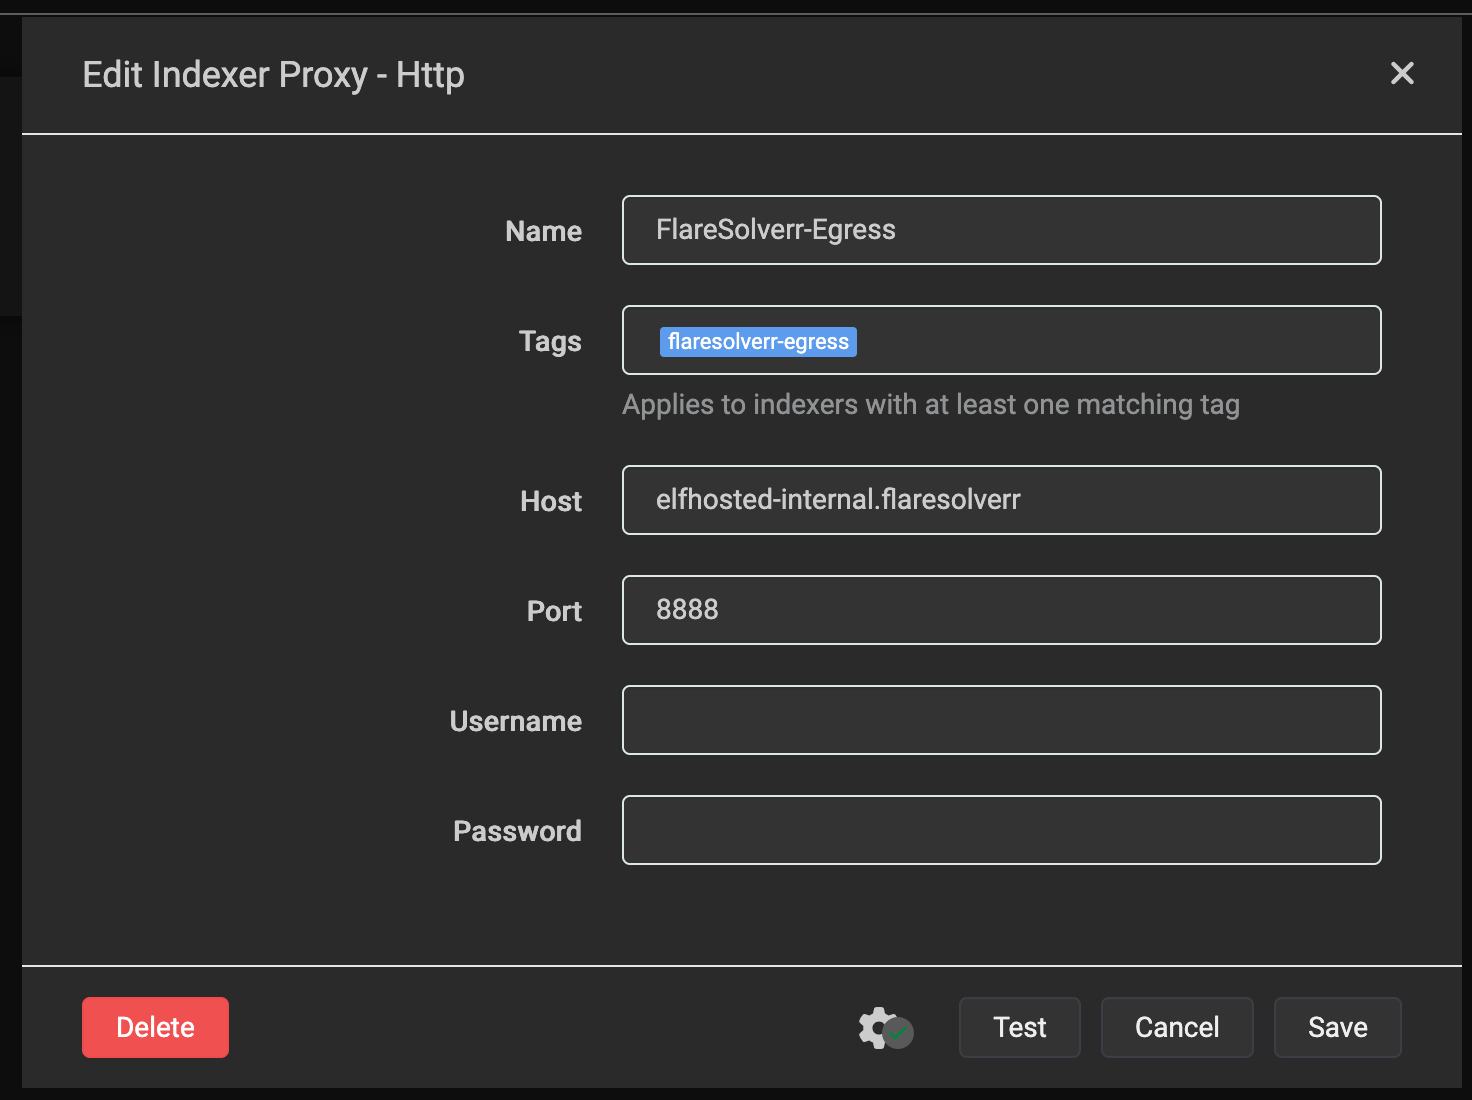This screenshot has height=1100, width=1472.
Task: Click the Host label
Action: coord(550,501)
